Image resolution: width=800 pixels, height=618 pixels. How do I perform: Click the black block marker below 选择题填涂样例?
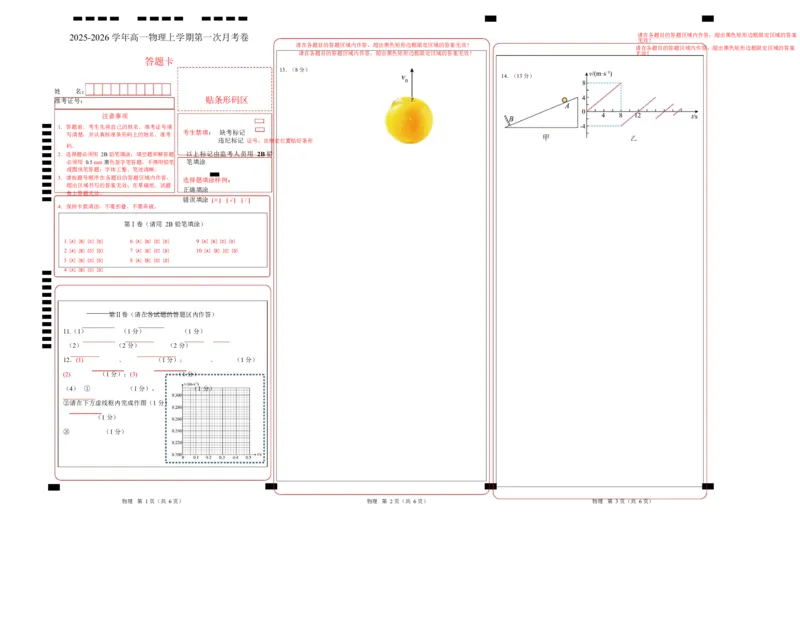pos(215,174)
